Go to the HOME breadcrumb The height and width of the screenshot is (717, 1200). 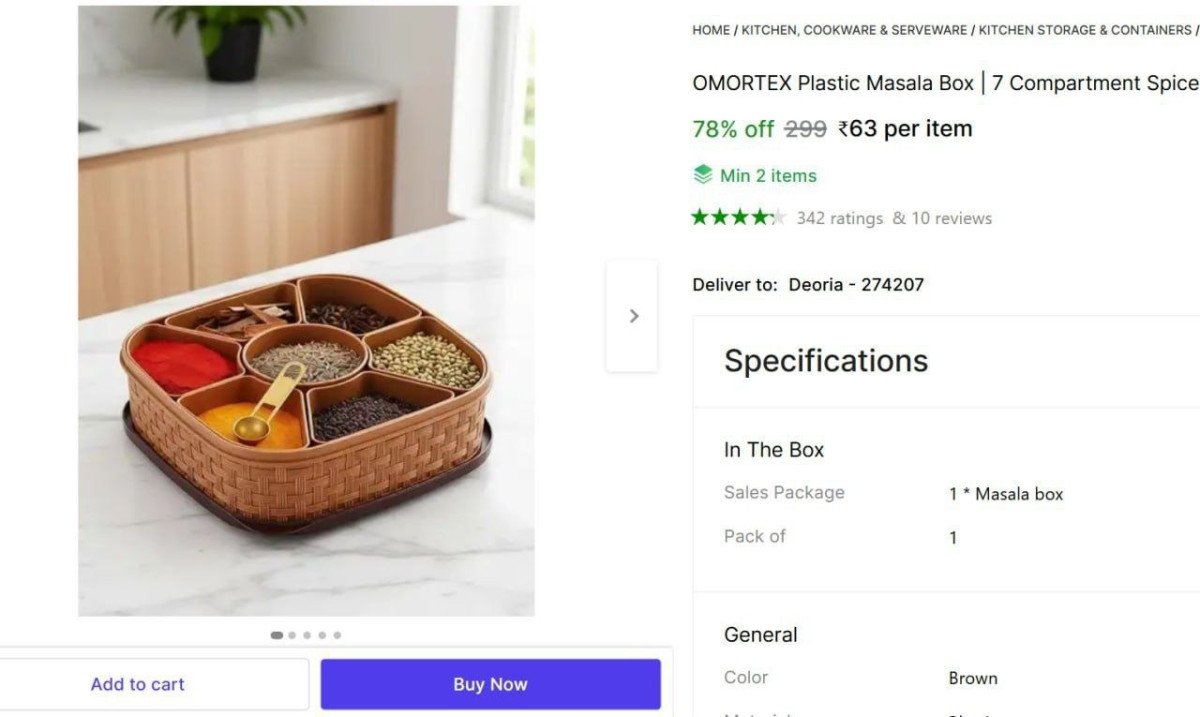711,30
